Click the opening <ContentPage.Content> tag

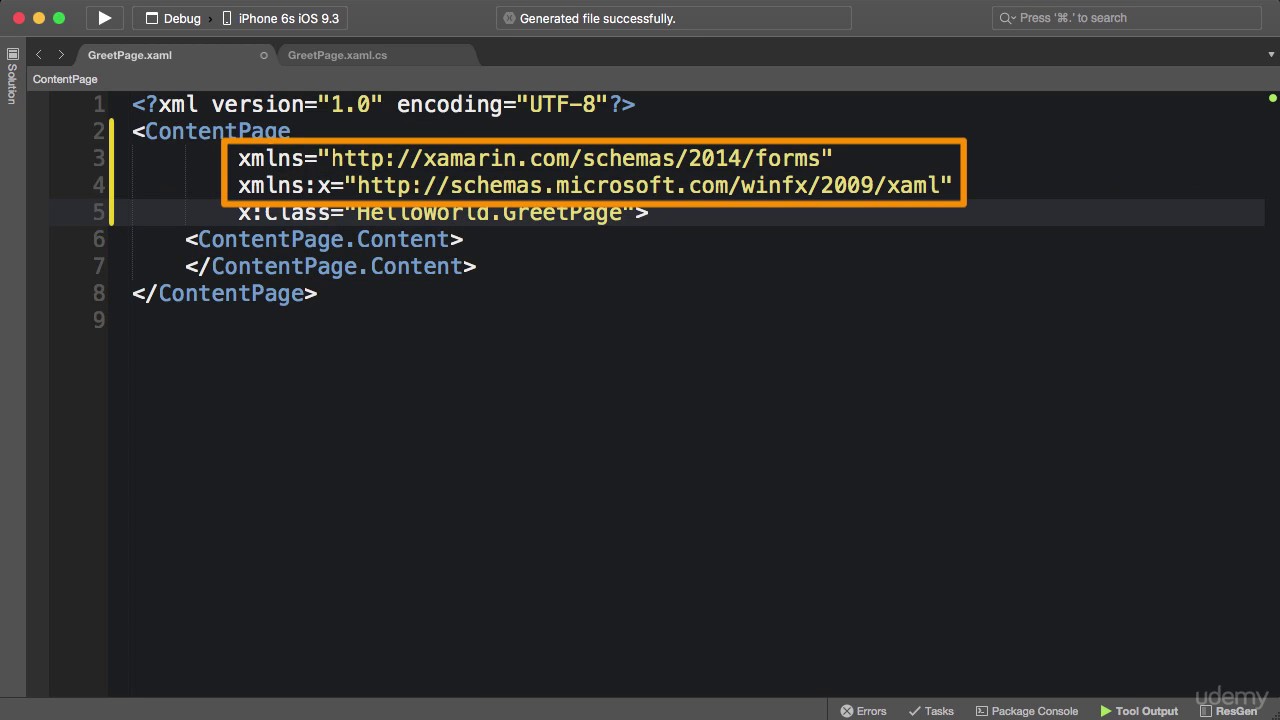(x=324, y=239)
